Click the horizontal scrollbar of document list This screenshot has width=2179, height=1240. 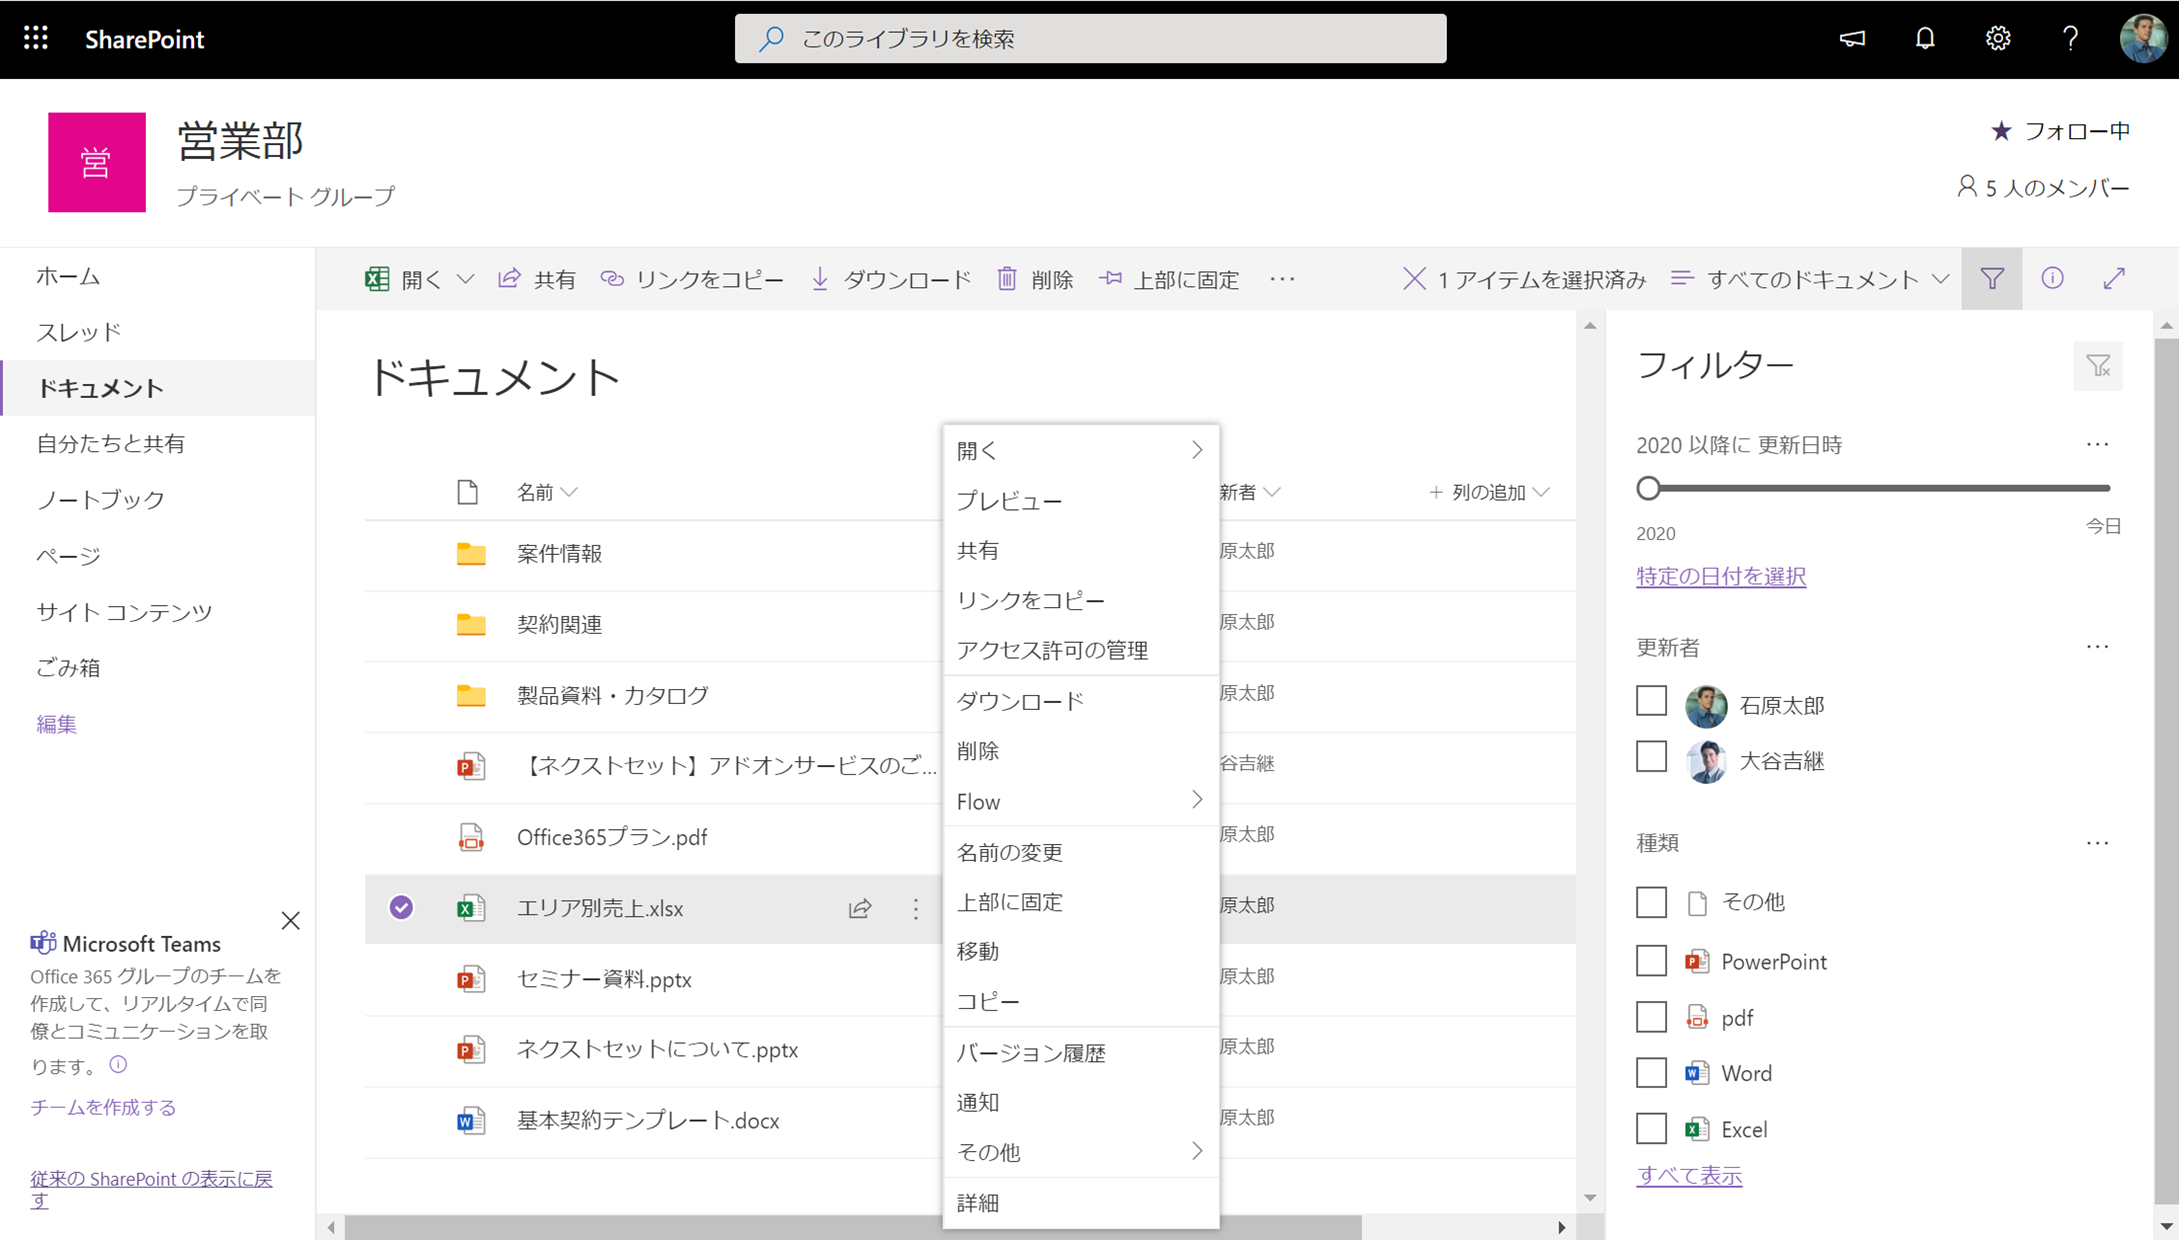[x=853, y=1227]
